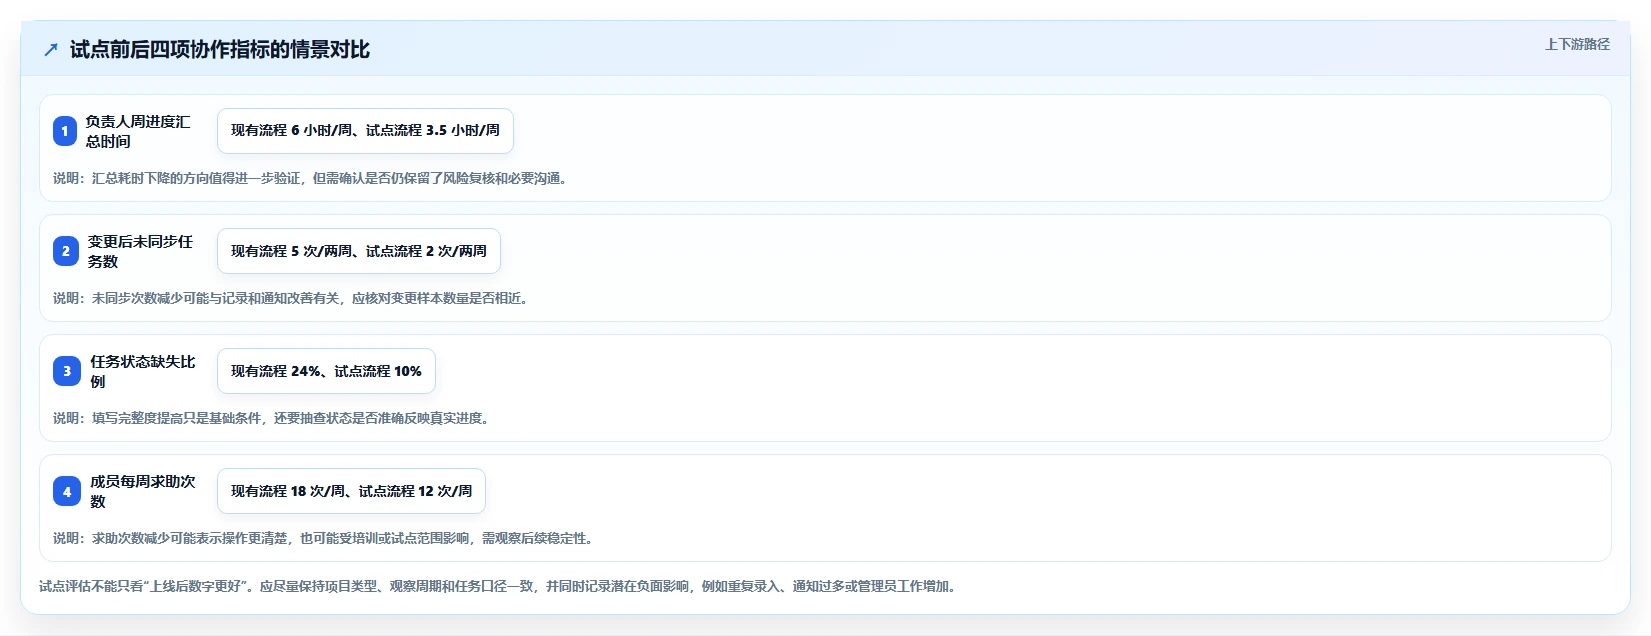Viewport: 1651px width, 636px height.
Task: Click the 现有流程 18 次/周 value chip
Action: point(351,491)
